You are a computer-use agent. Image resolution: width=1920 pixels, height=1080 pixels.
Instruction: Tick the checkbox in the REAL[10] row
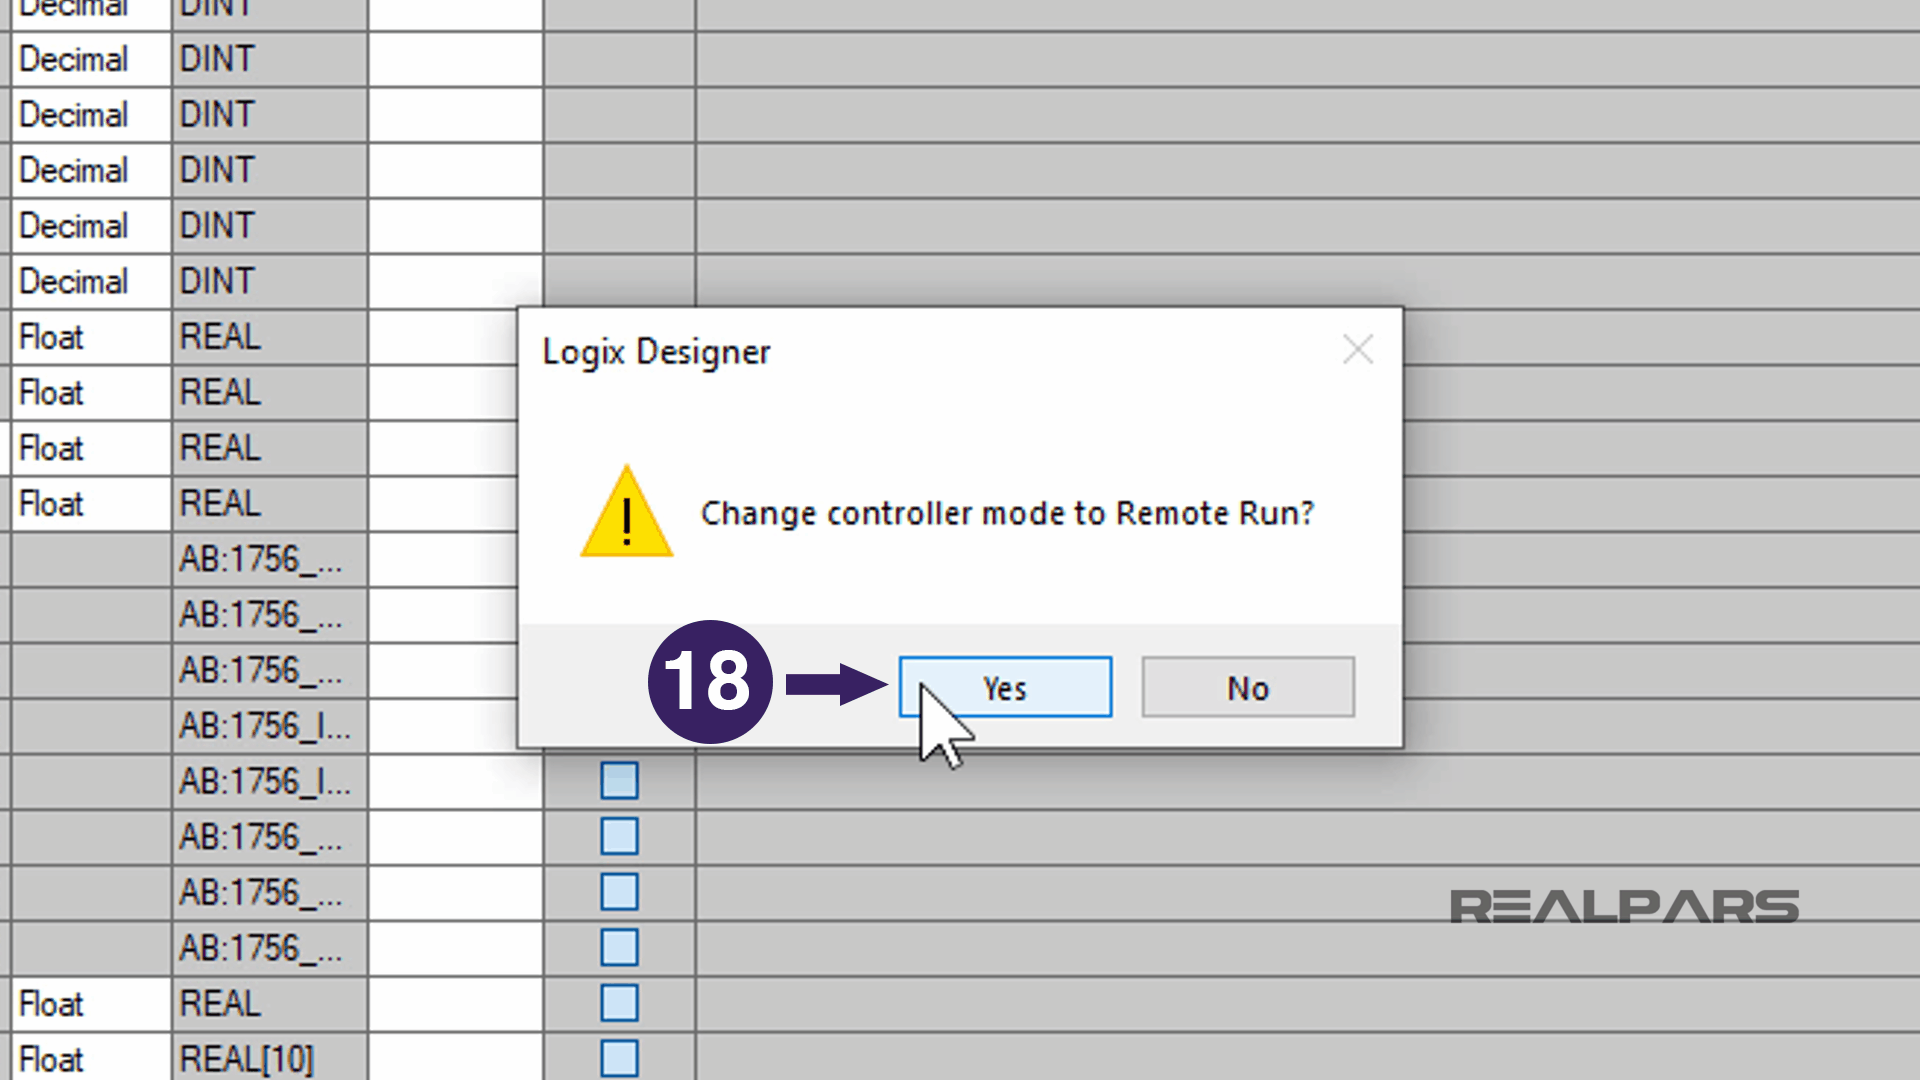[619, 1058]
